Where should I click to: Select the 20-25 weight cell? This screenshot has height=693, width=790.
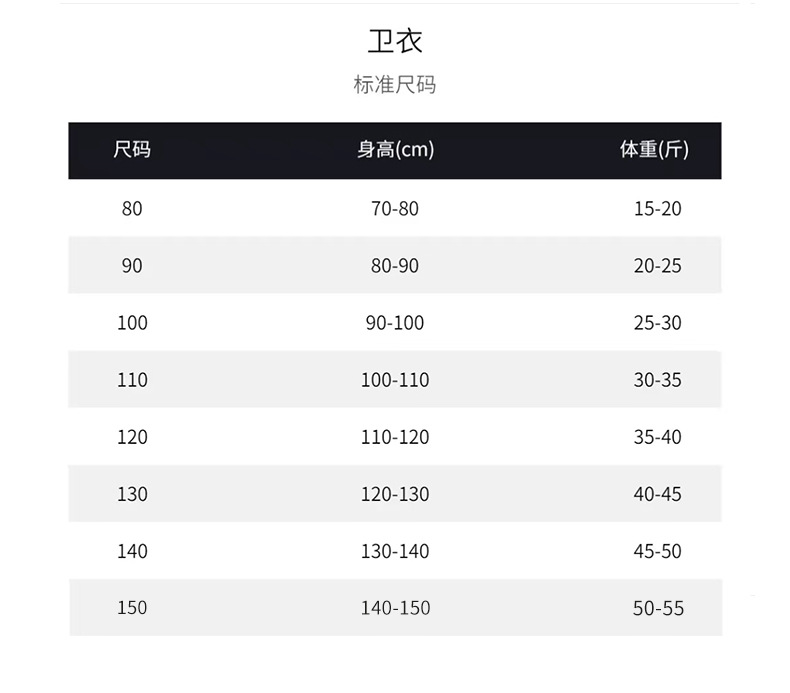pyautogui.click(x=657, y=265)
